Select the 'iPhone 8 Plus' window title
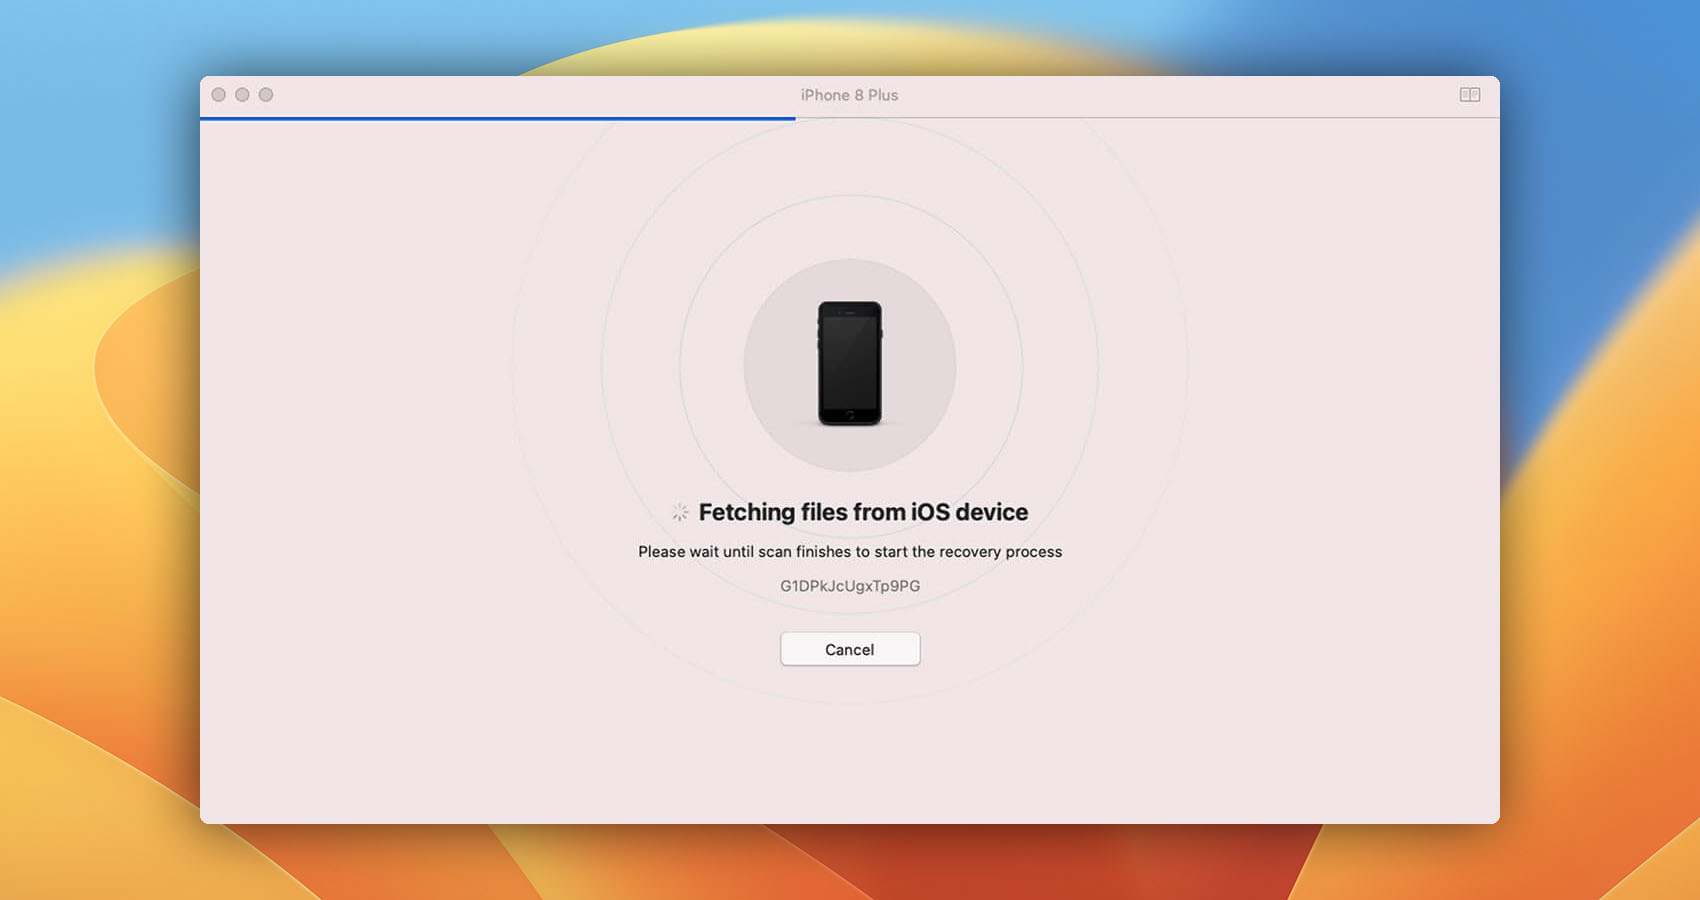1700x900 pixels. tap(849, 95)
